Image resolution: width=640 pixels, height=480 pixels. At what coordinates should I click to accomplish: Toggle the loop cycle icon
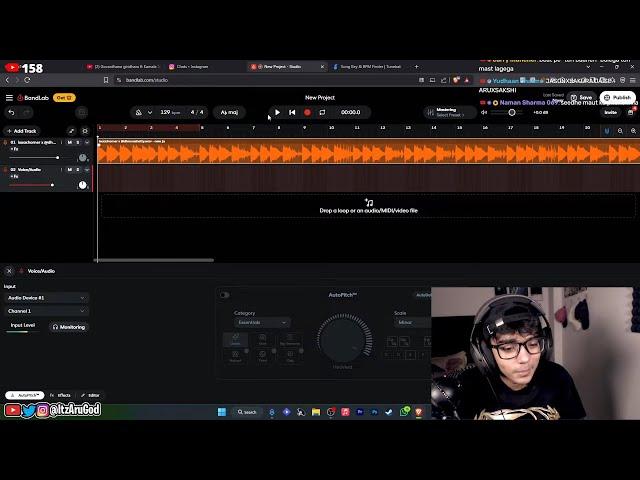coord(322,112)
